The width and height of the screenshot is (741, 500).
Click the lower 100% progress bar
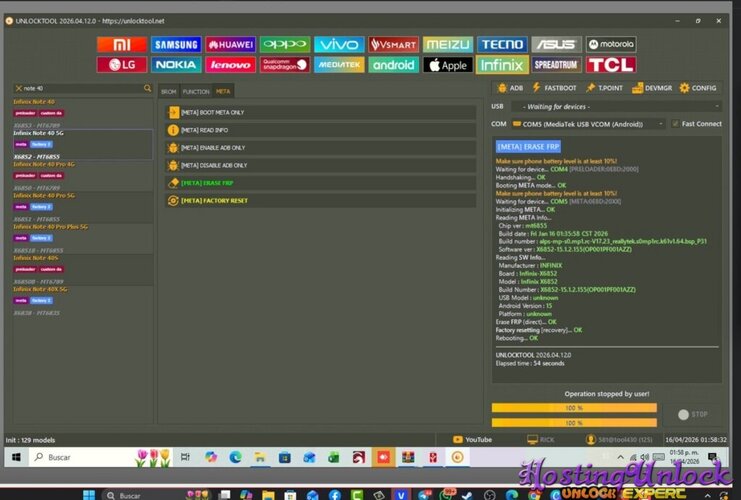[x=574, y=423]
